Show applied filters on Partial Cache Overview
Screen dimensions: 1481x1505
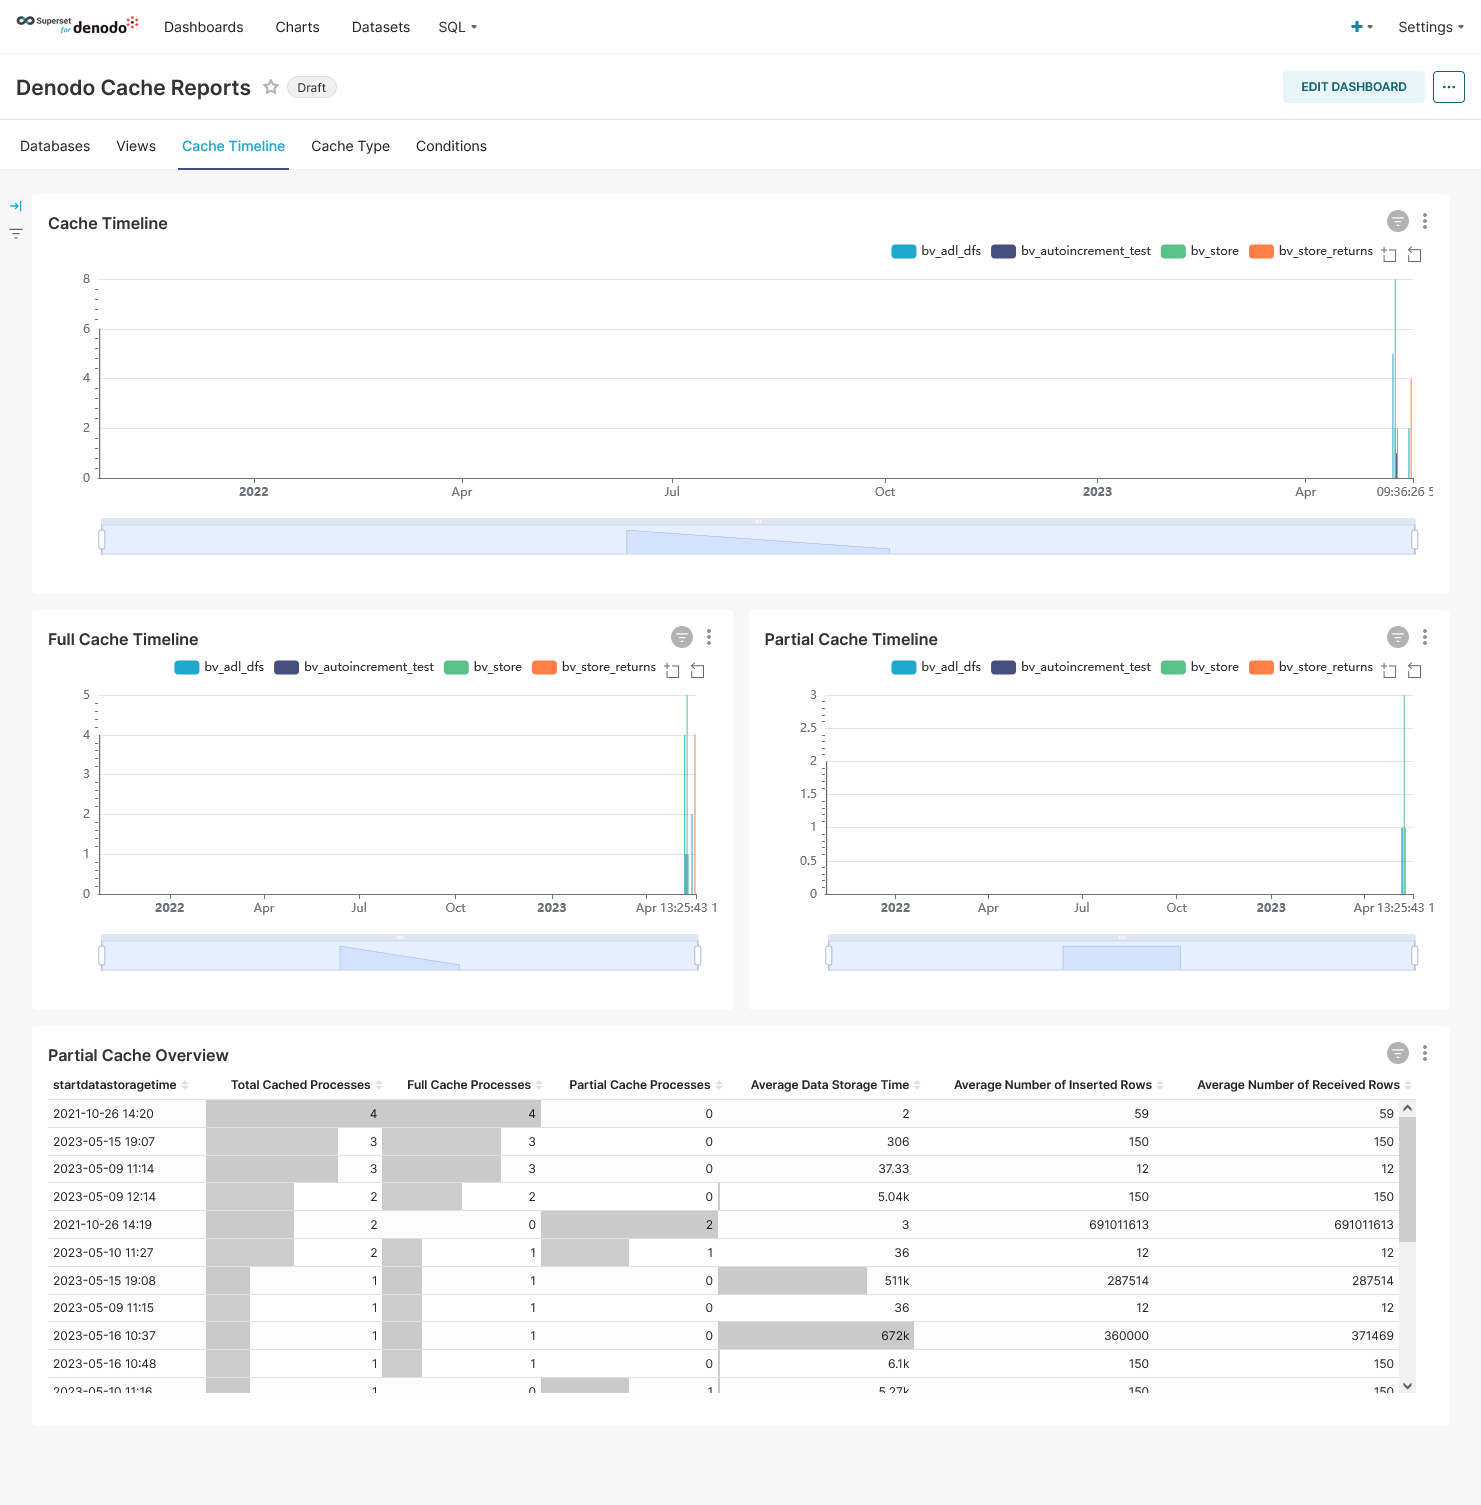click(x=1398, y=1053)
